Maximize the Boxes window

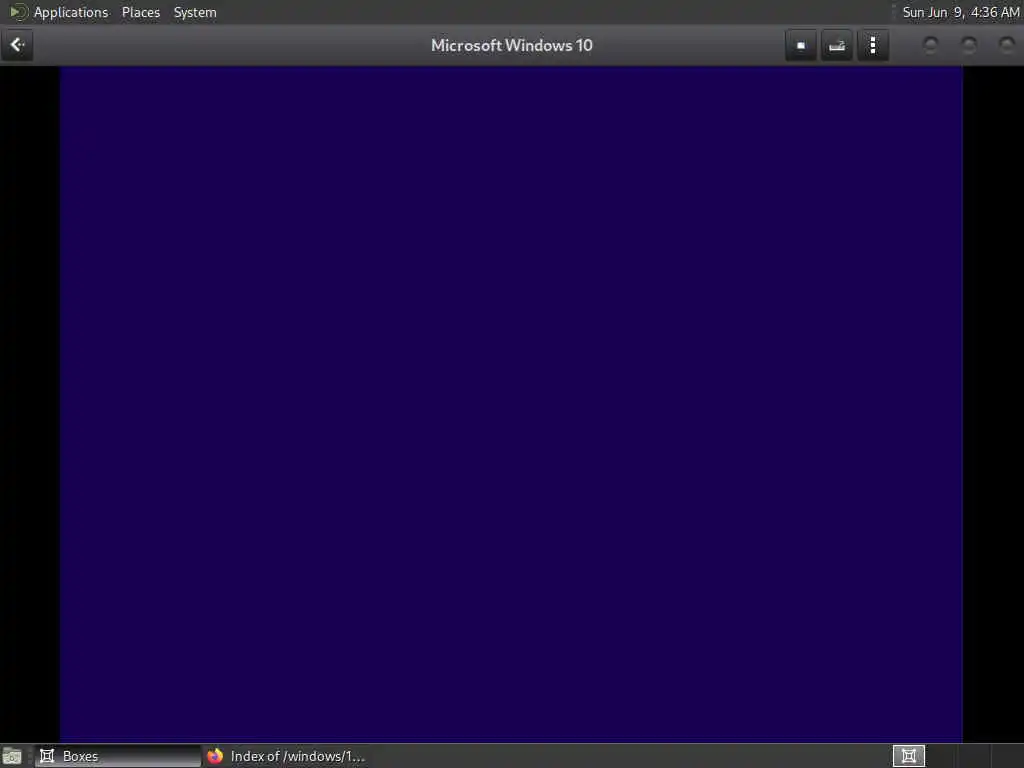pos(969,45)
